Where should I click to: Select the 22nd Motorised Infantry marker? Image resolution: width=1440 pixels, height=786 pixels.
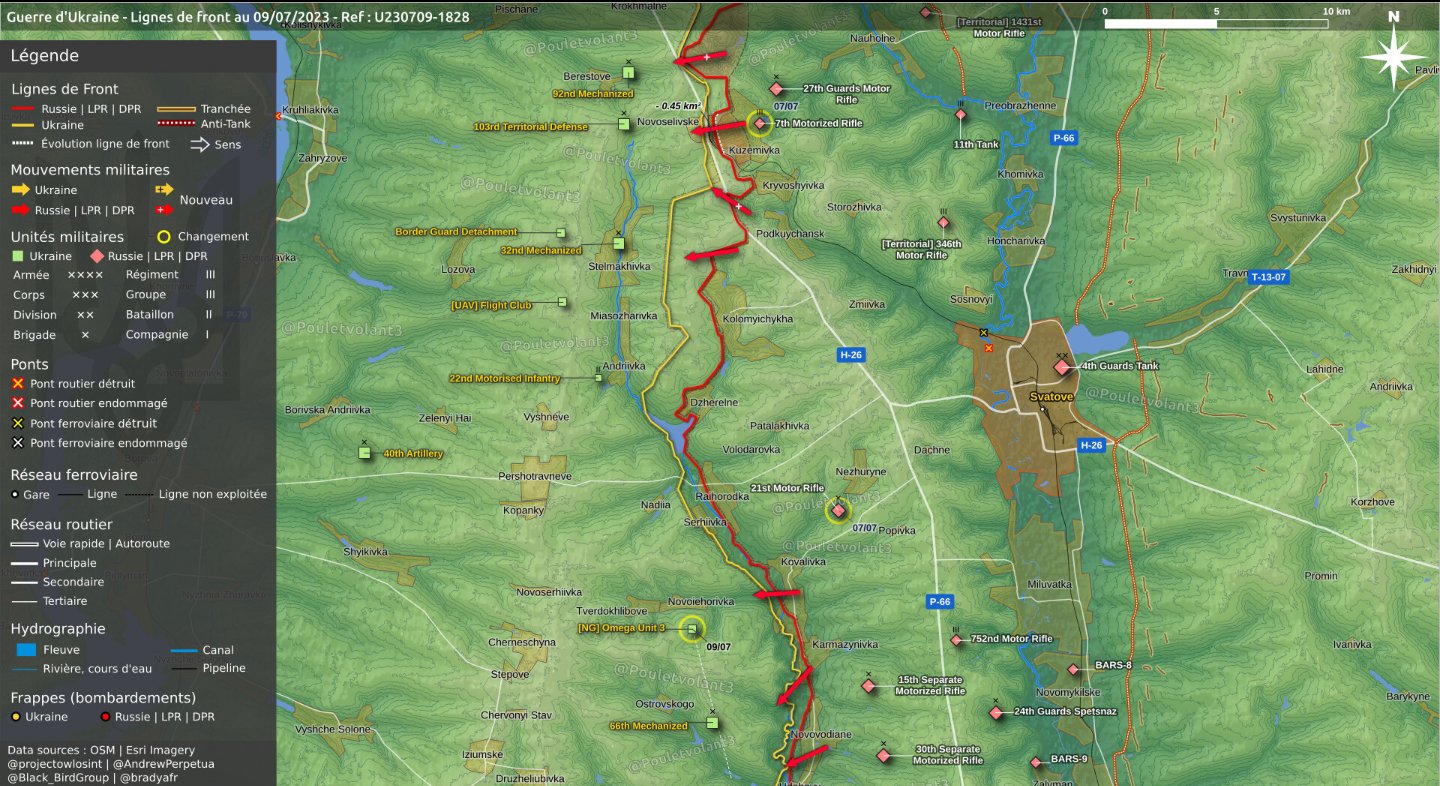tap(599, 378)
